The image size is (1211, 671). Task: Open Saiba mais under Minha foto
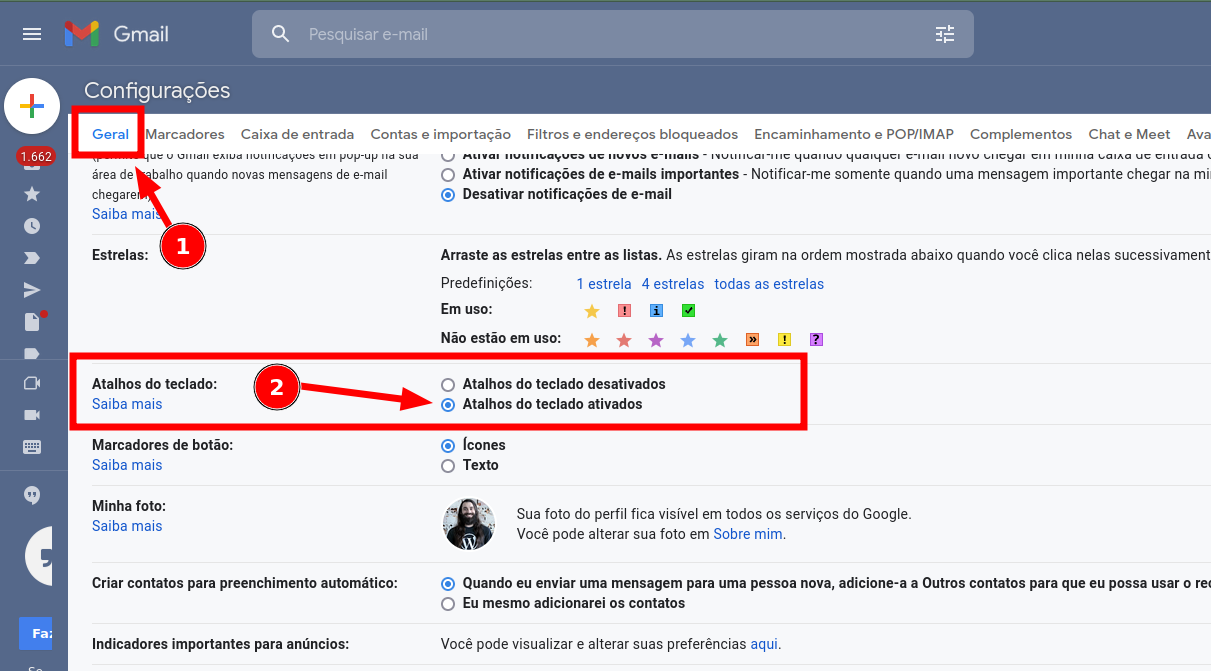pos(127,526)
